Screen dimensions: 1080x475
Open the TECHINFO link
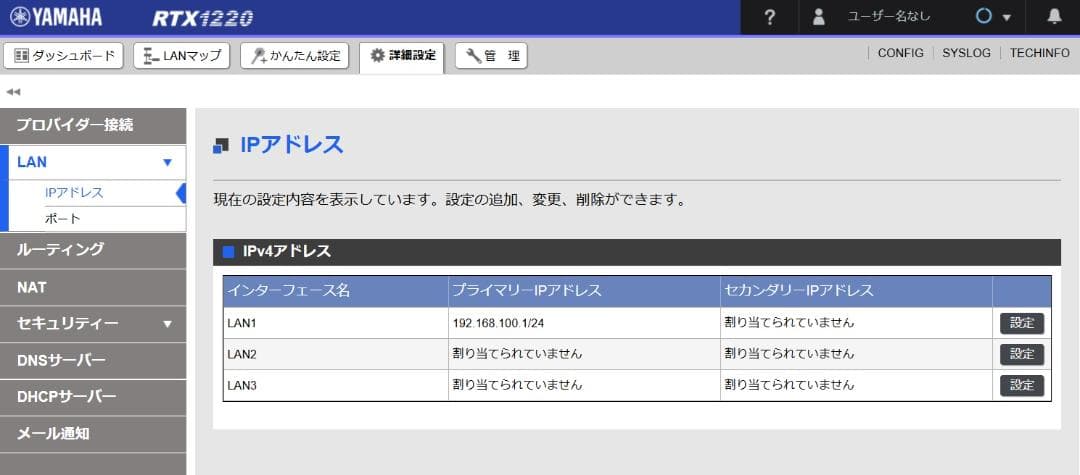[x=1039, y=53]
